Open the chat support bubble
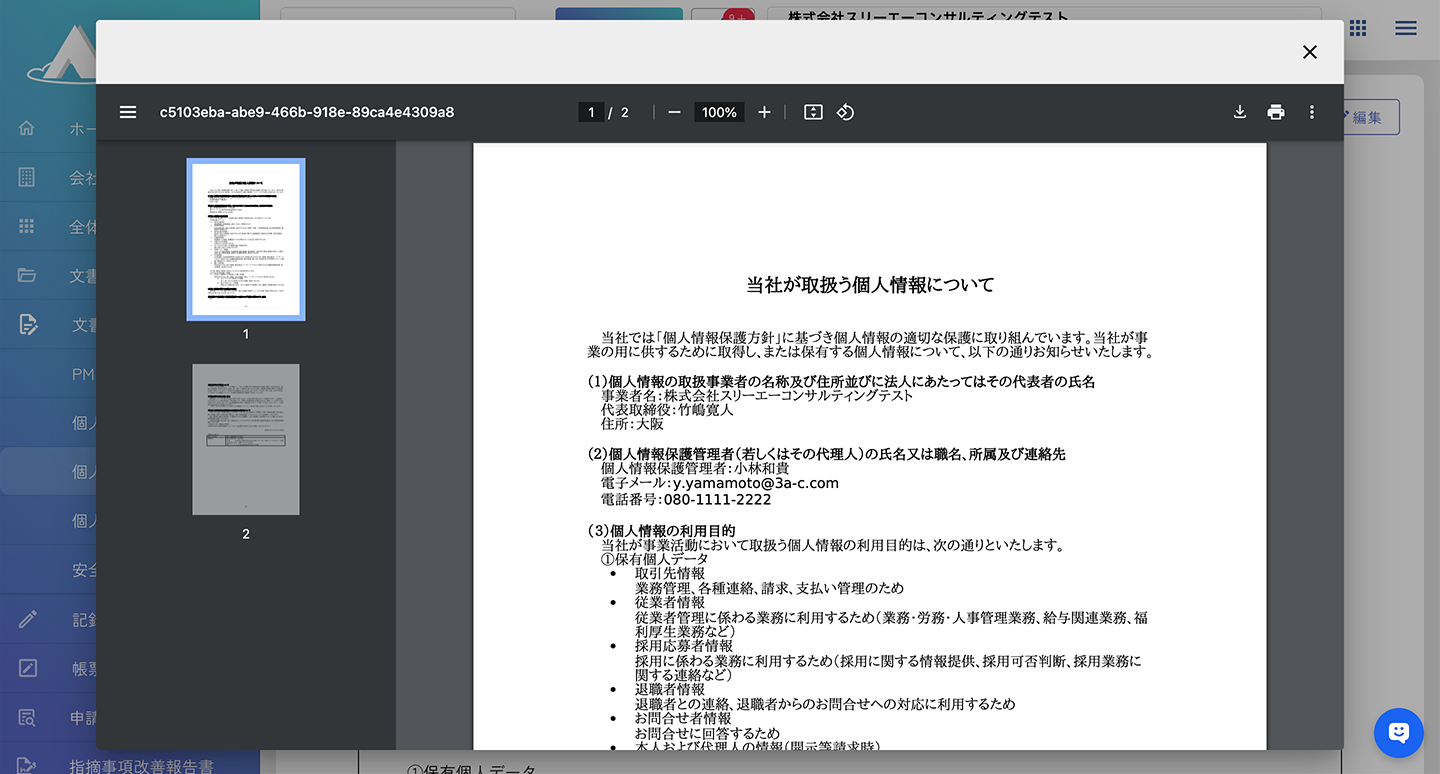The height and width of the screenshot is (774, 1440). 1399,733
